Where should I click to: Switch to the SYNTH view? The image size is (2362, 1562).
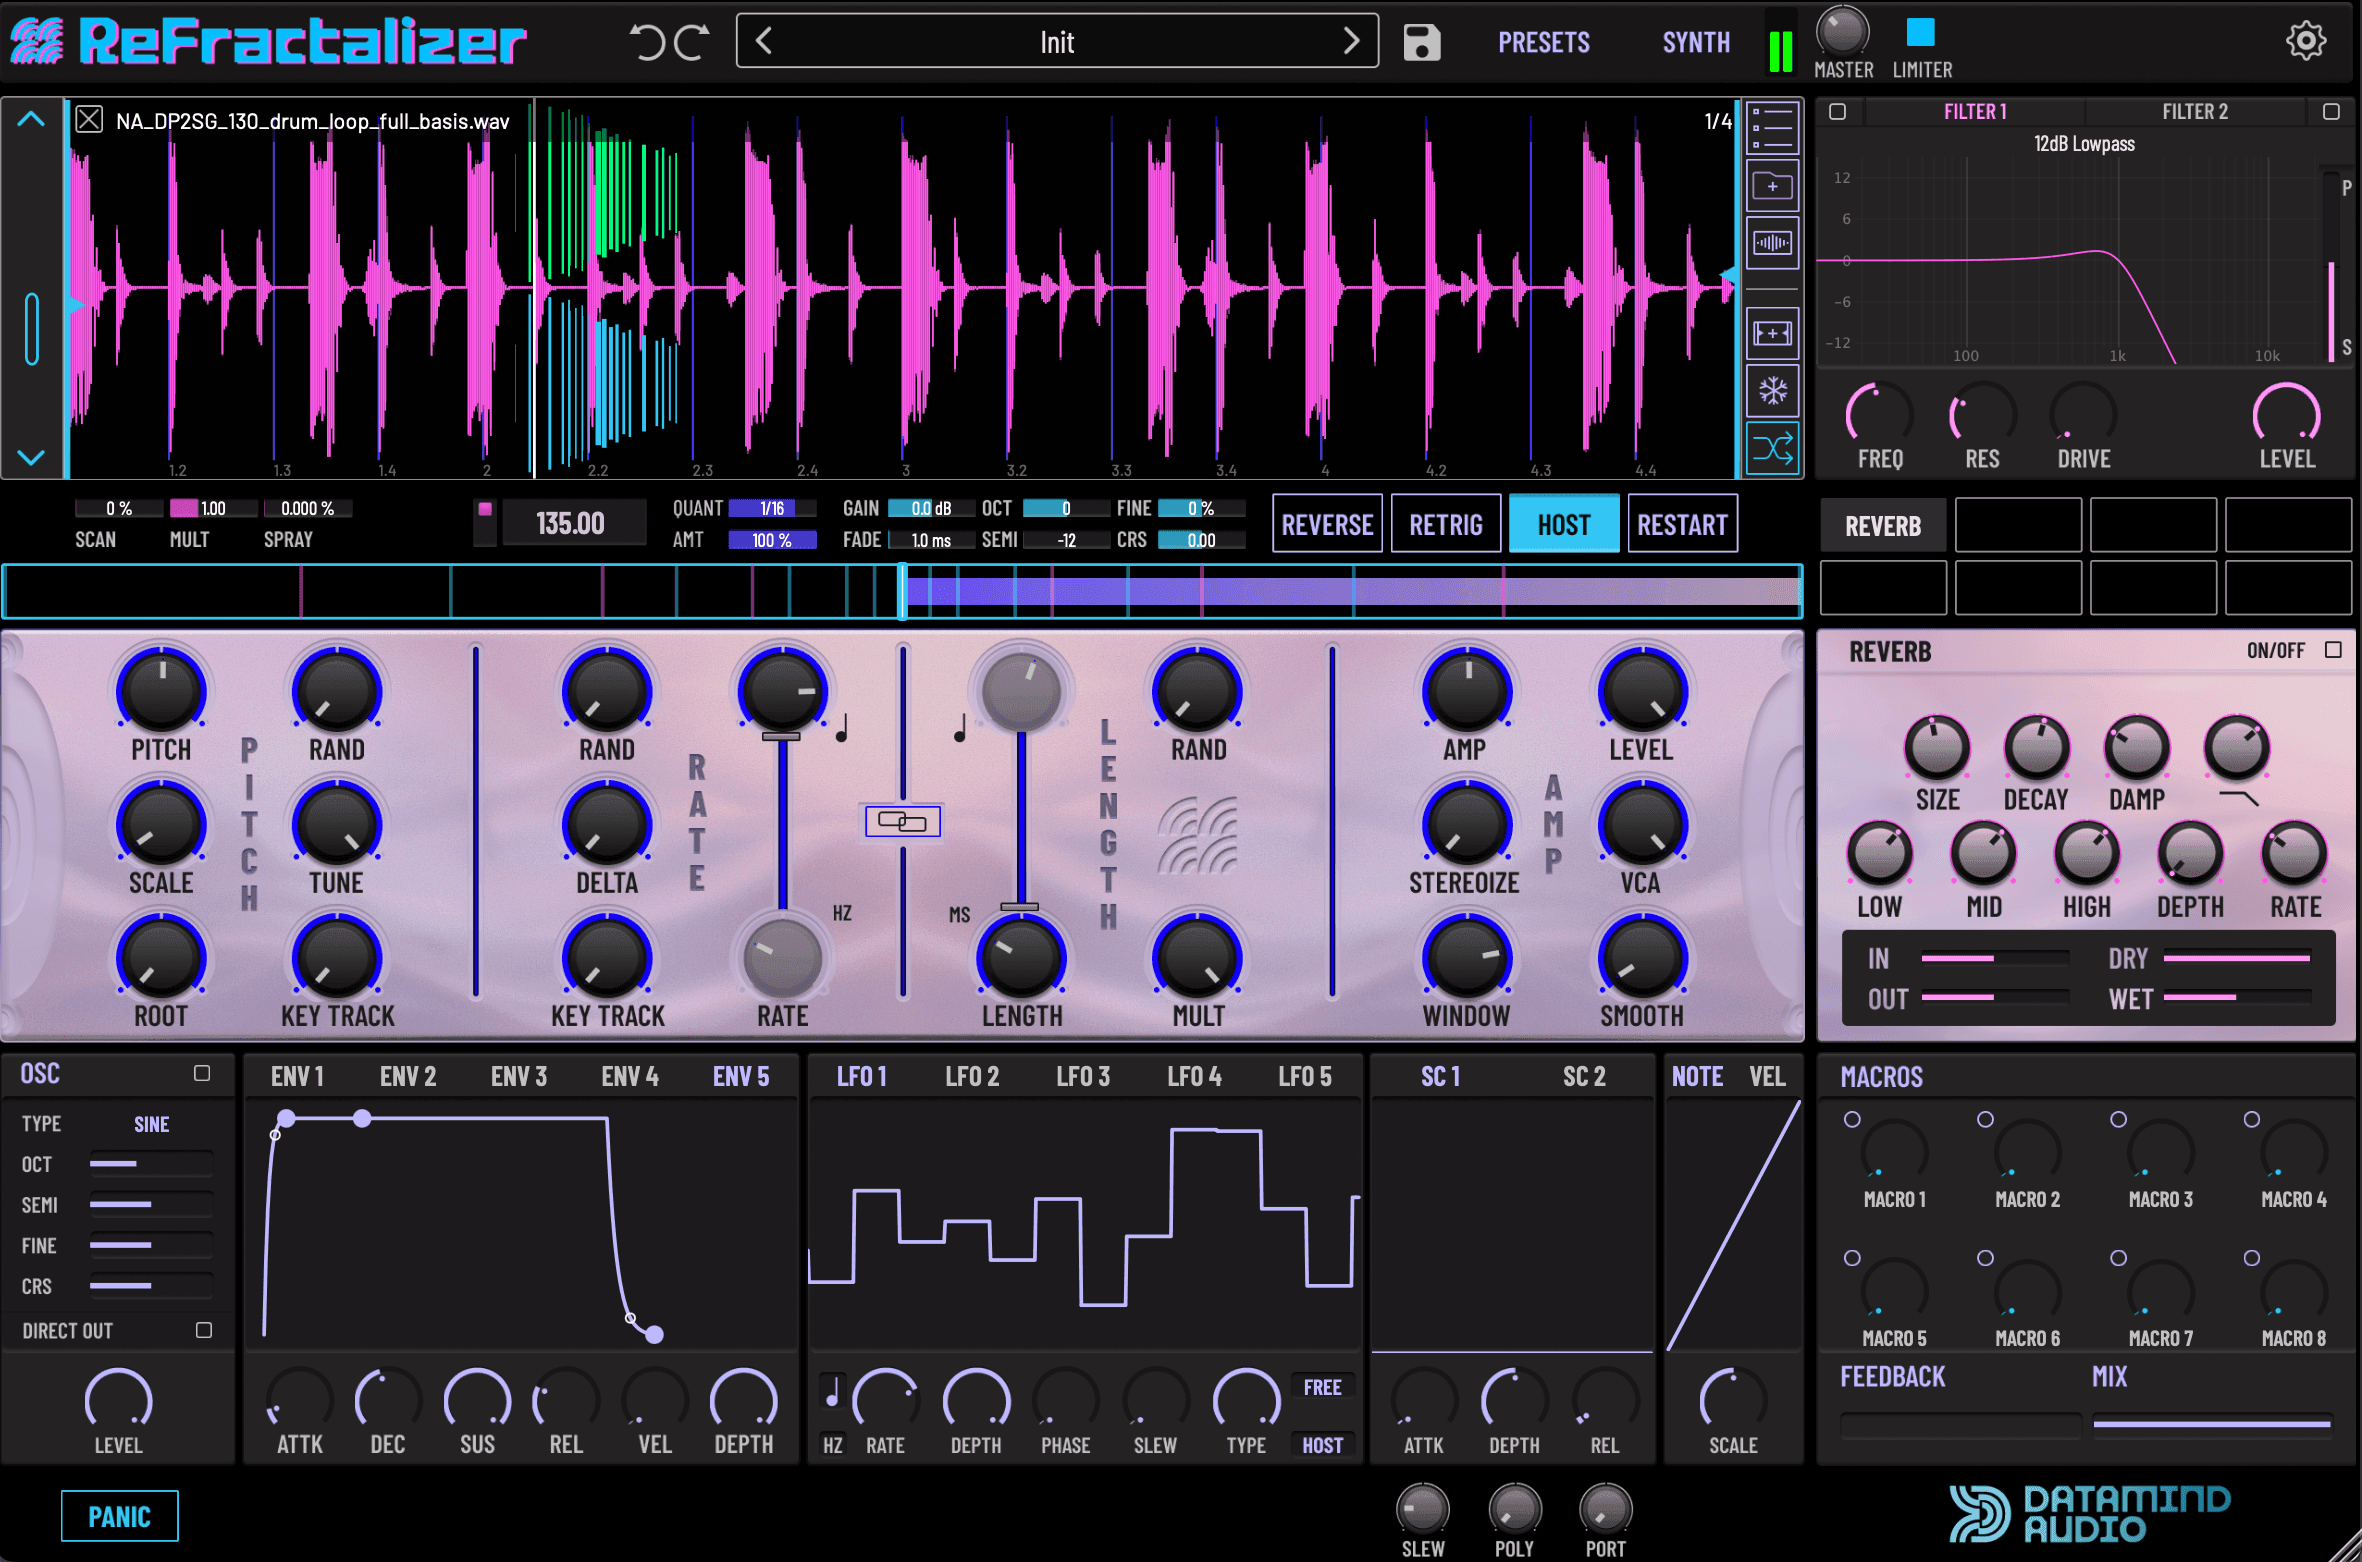tap(1696, 42)
